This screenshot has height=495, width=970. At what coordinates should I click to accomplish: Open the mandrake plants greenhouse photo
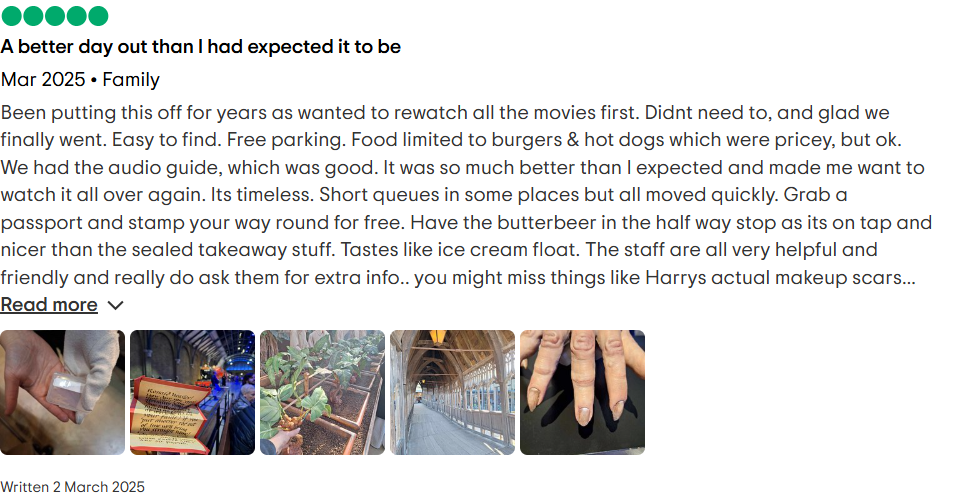point(322,392)
